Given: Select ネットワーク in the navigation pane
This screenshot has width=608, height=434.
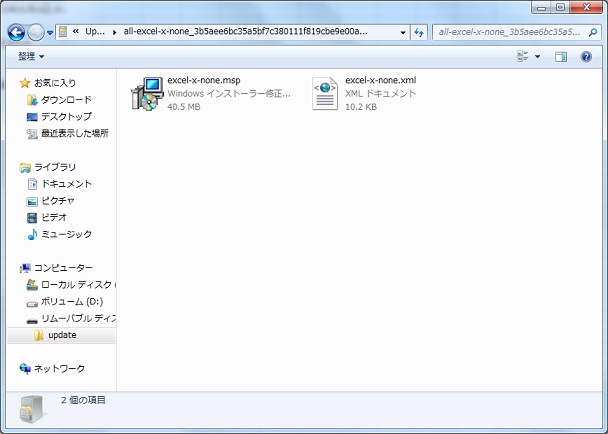Looking at the screenshot, I should click(59, 368).
